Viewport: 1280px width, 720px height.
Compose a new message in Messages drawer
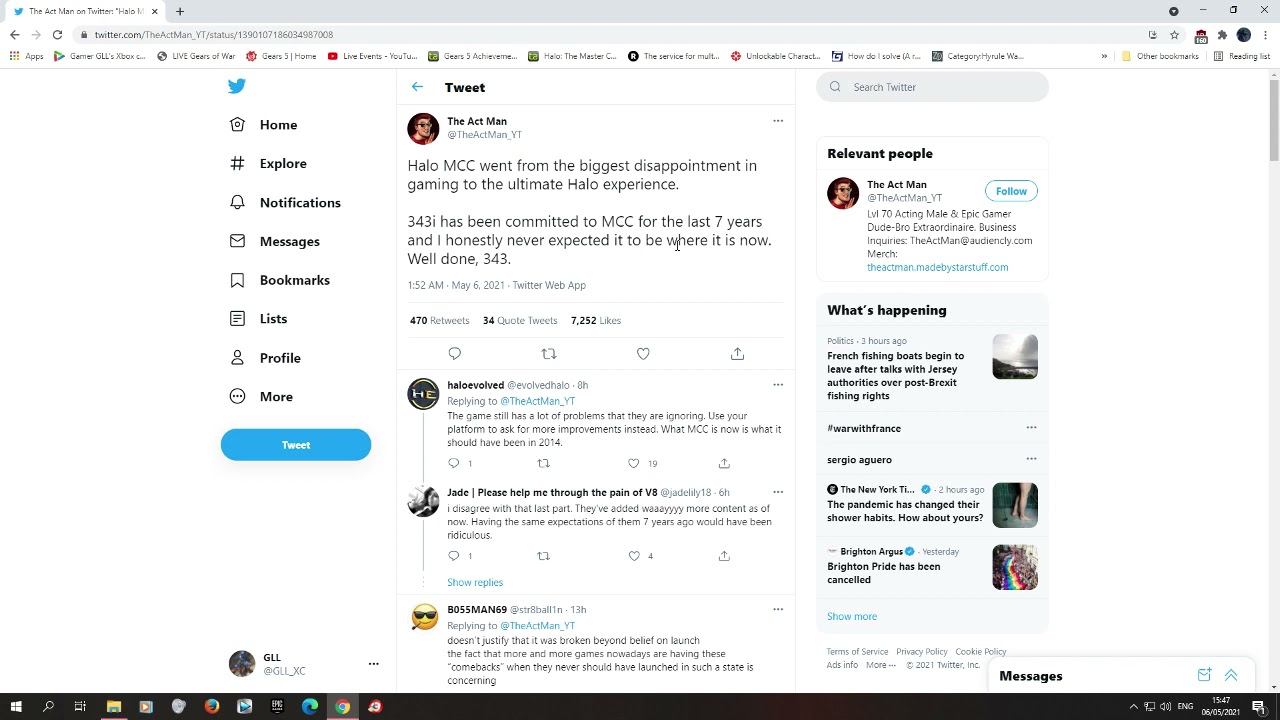(1204, 676)
